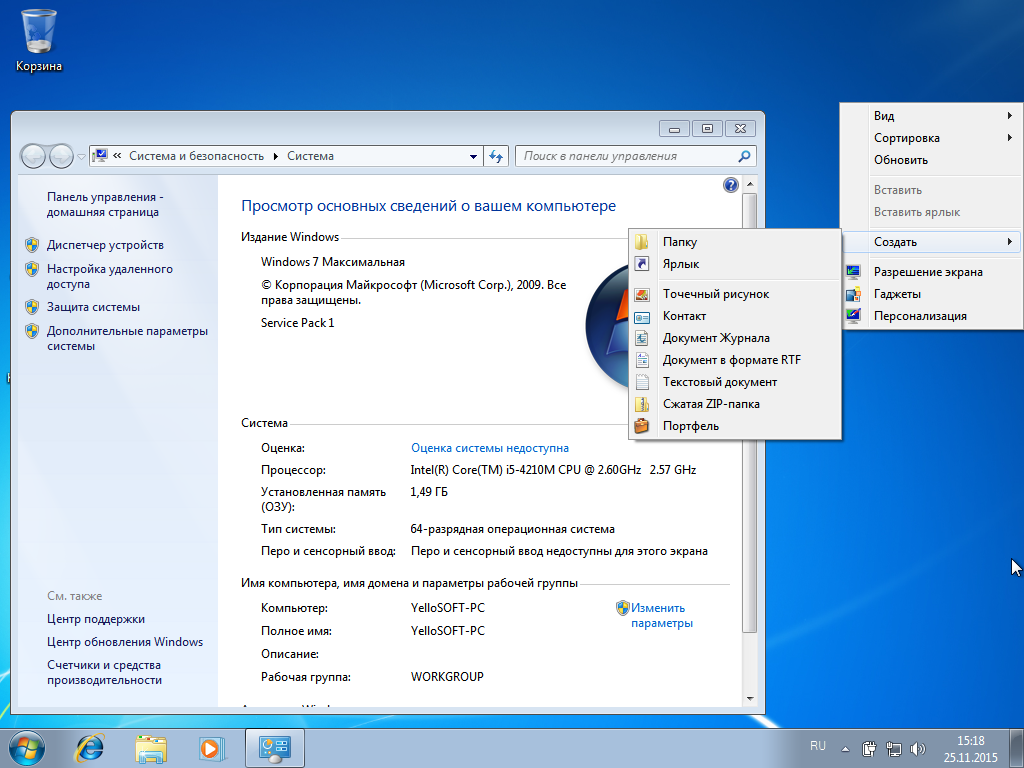Open help with the blue question mark

point(731,185)
